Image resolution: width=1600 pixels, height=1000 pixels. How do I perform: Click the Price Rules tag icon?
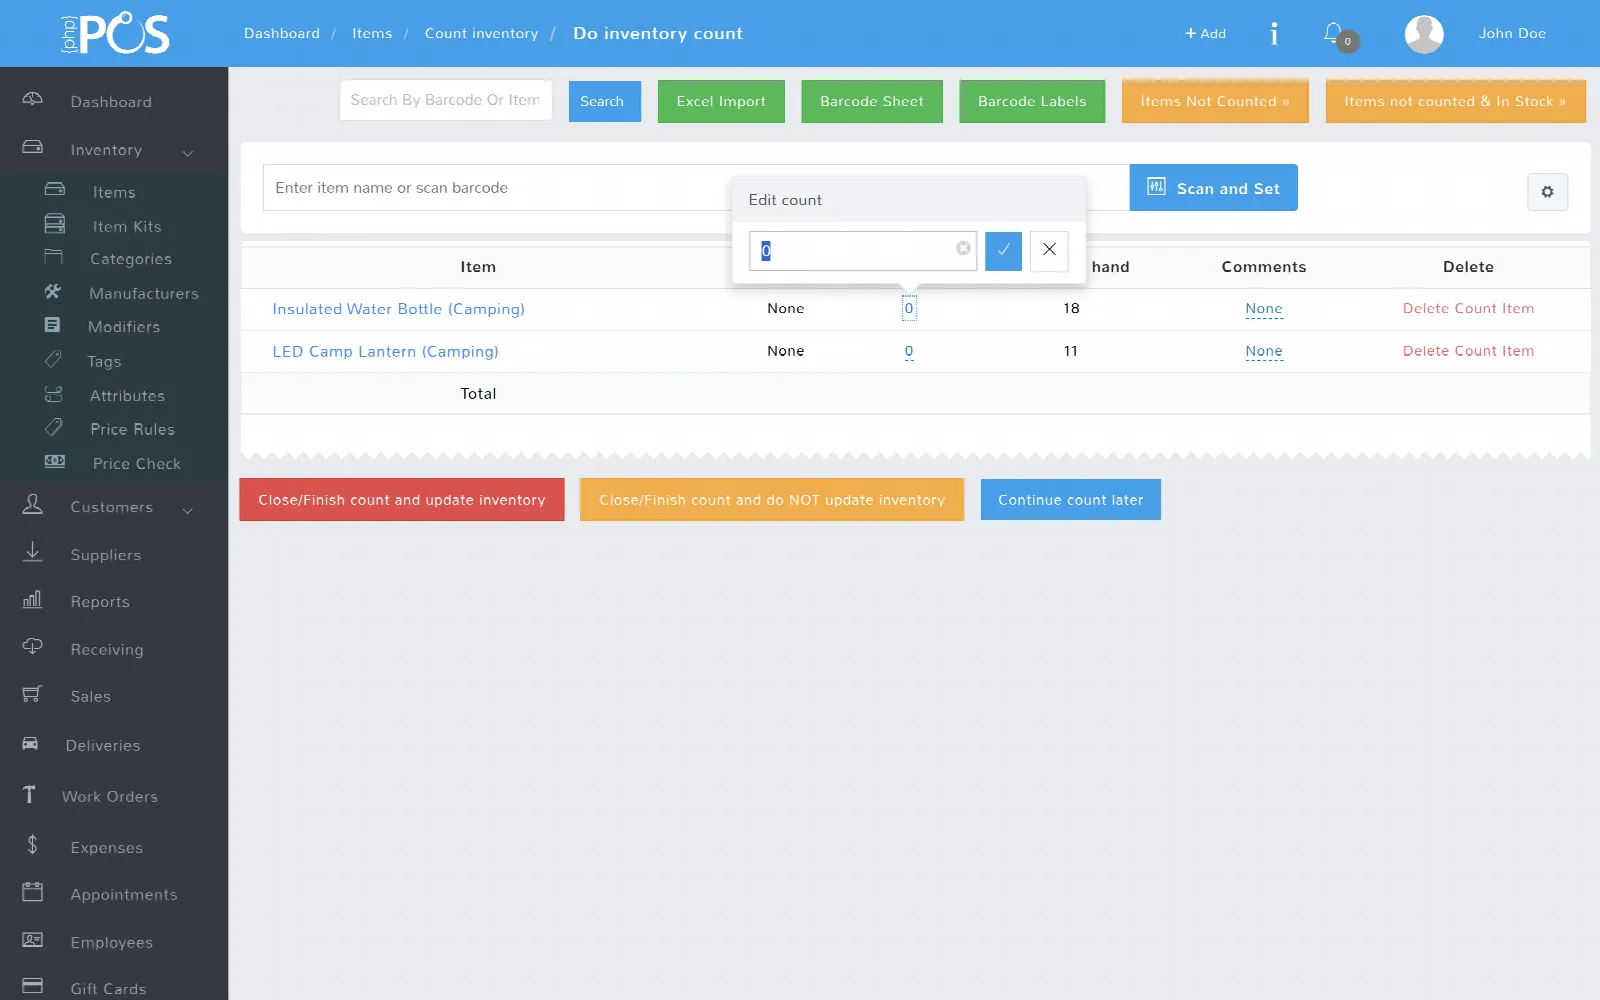(53, 427)
